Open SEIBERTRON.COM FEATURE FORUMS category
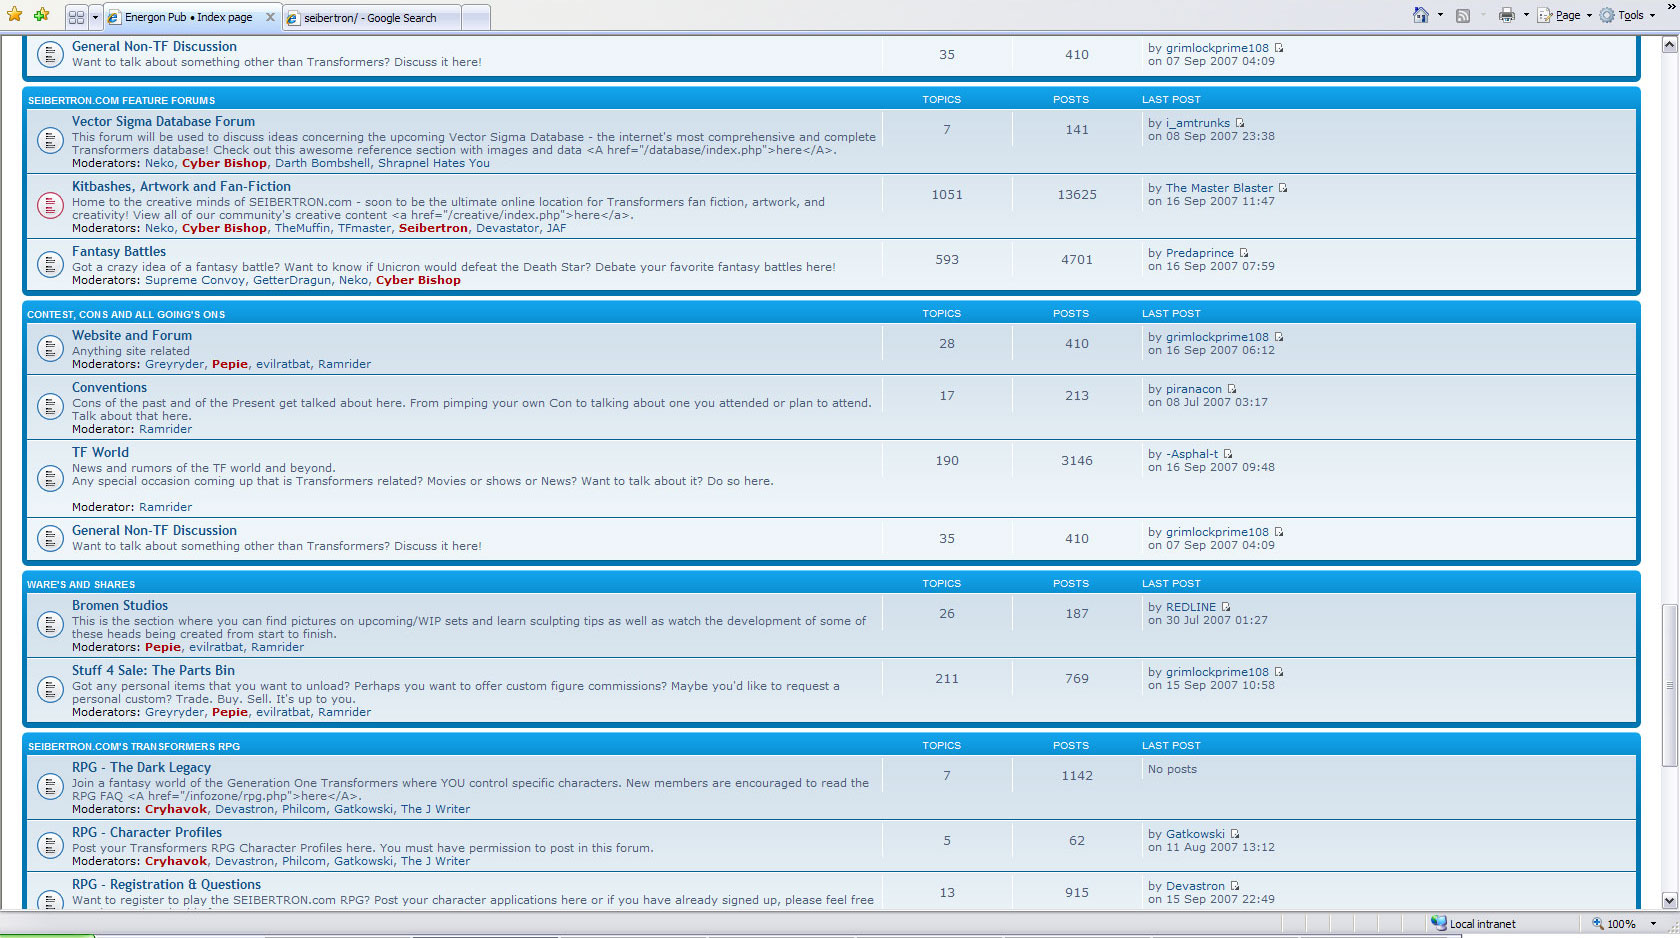Image resolution: width=1680 pixels, height=938 pixels. coord(121,100)
